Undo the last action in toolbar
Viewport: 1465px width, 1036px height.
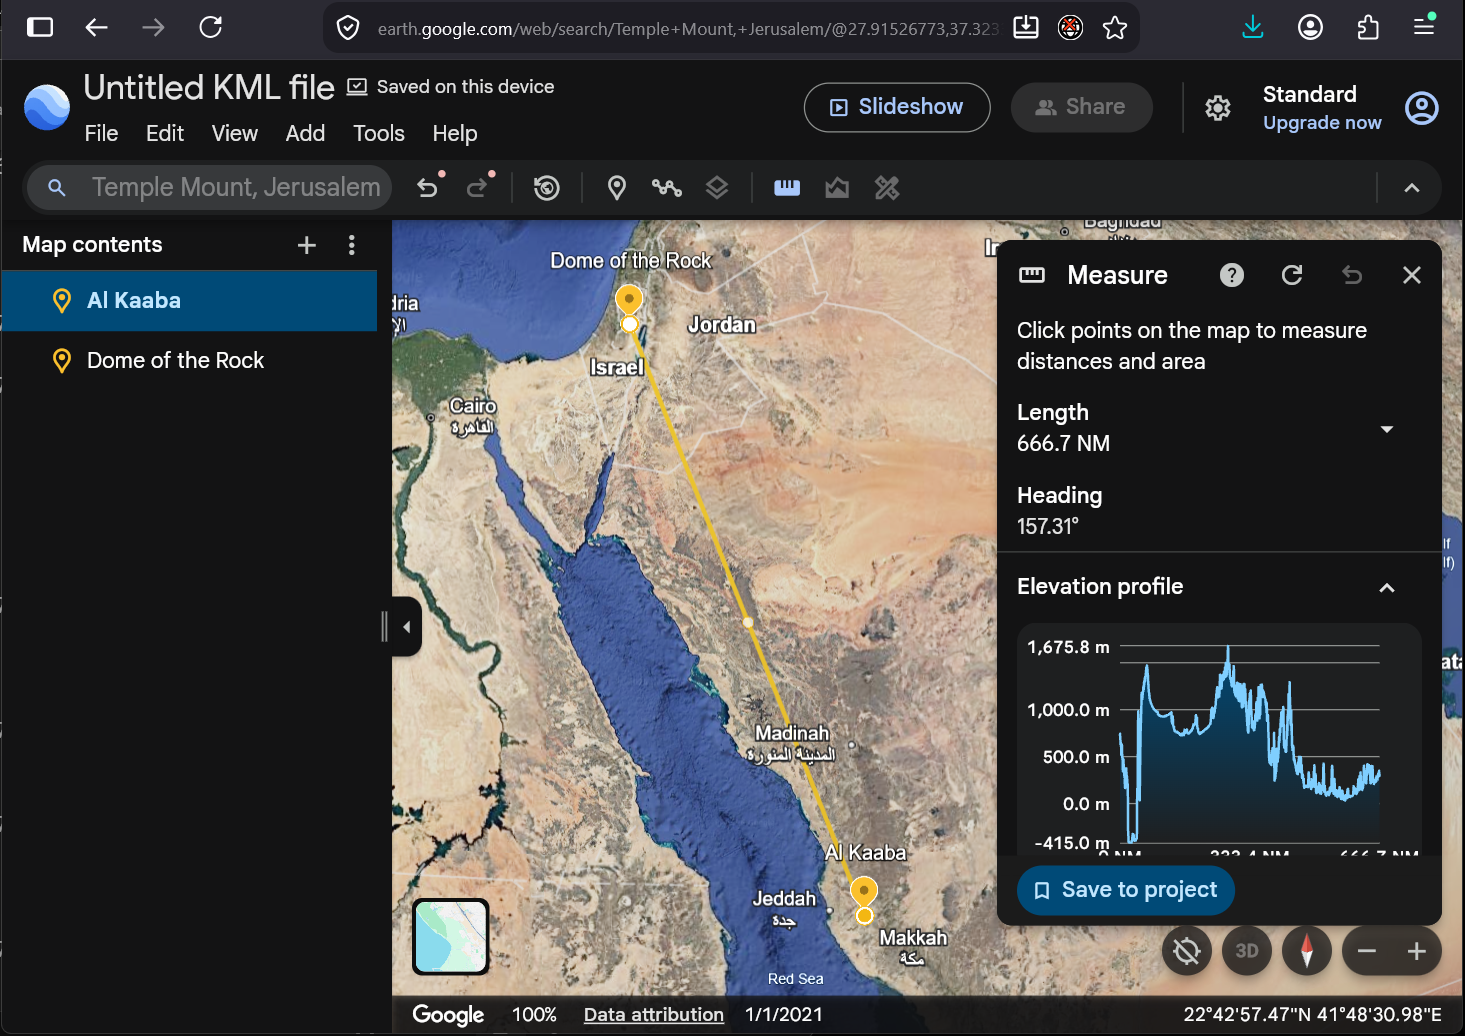pyautogui.click(x=428, y=187)
